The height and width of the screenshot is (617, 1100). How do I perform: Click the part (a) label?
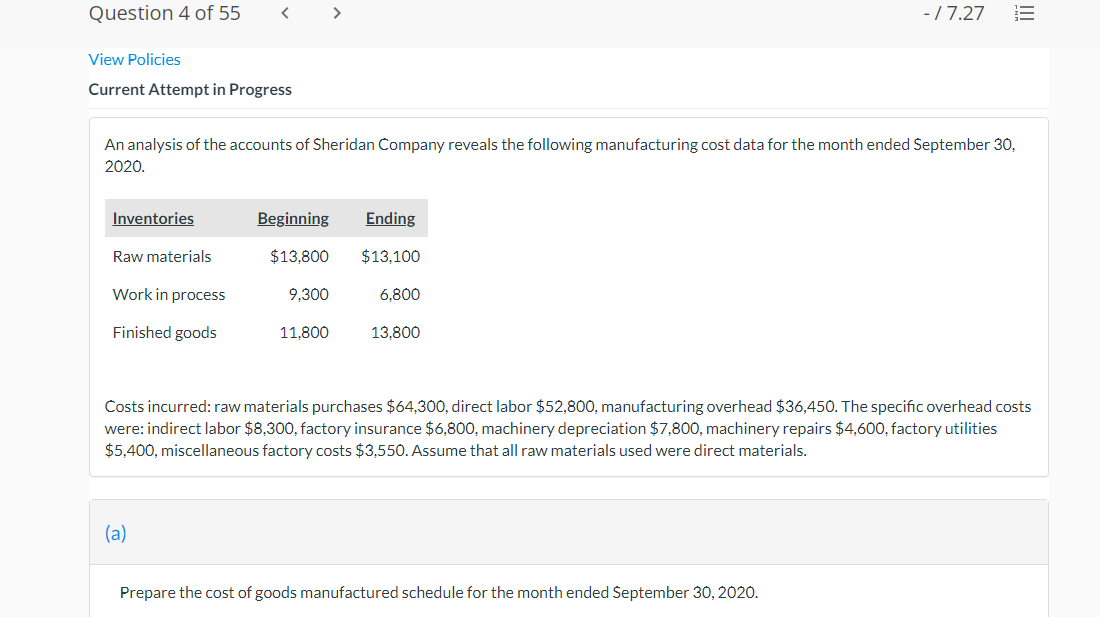(116, 533)
